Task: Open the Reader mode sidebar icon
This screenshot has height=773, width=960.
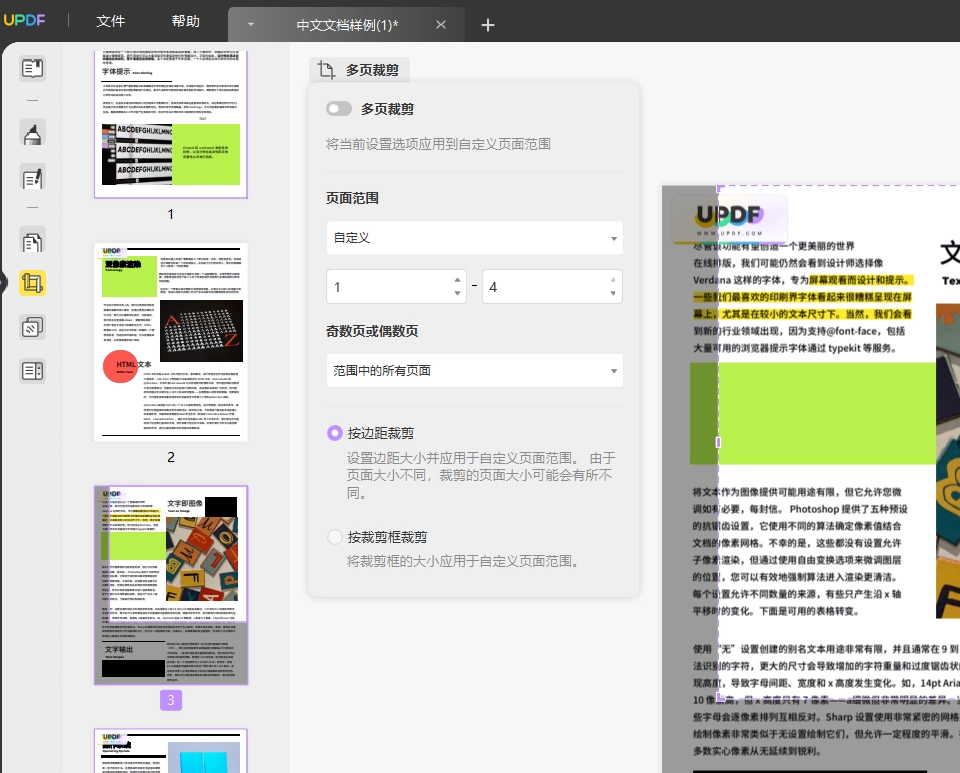Action: [32, 68]
